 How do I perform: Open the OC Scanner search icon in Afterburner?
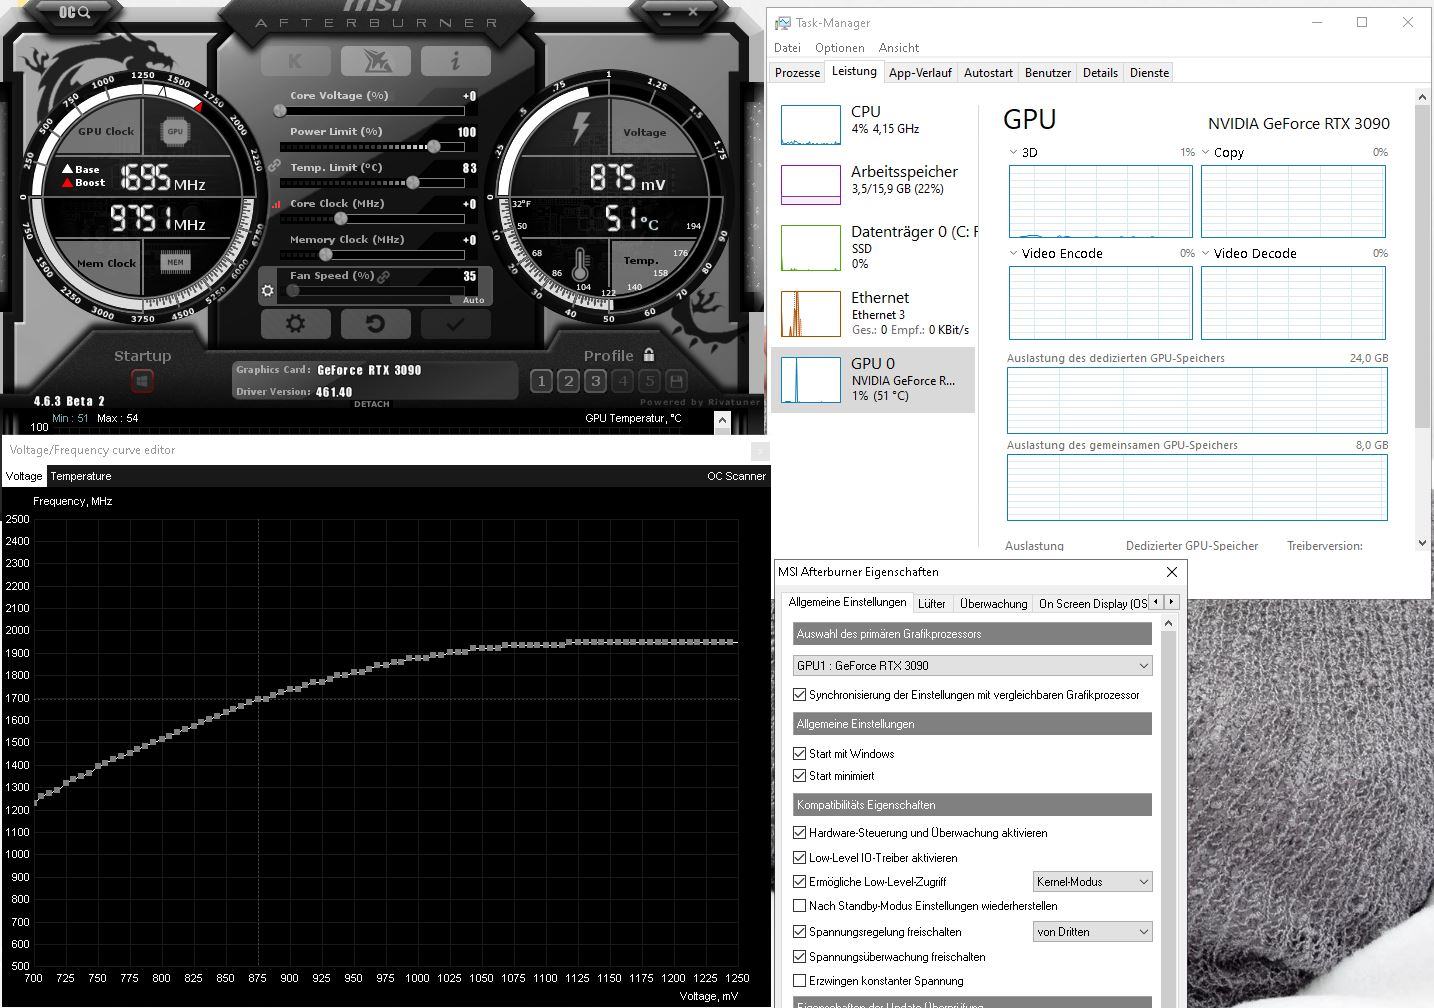tap(75, 12)
